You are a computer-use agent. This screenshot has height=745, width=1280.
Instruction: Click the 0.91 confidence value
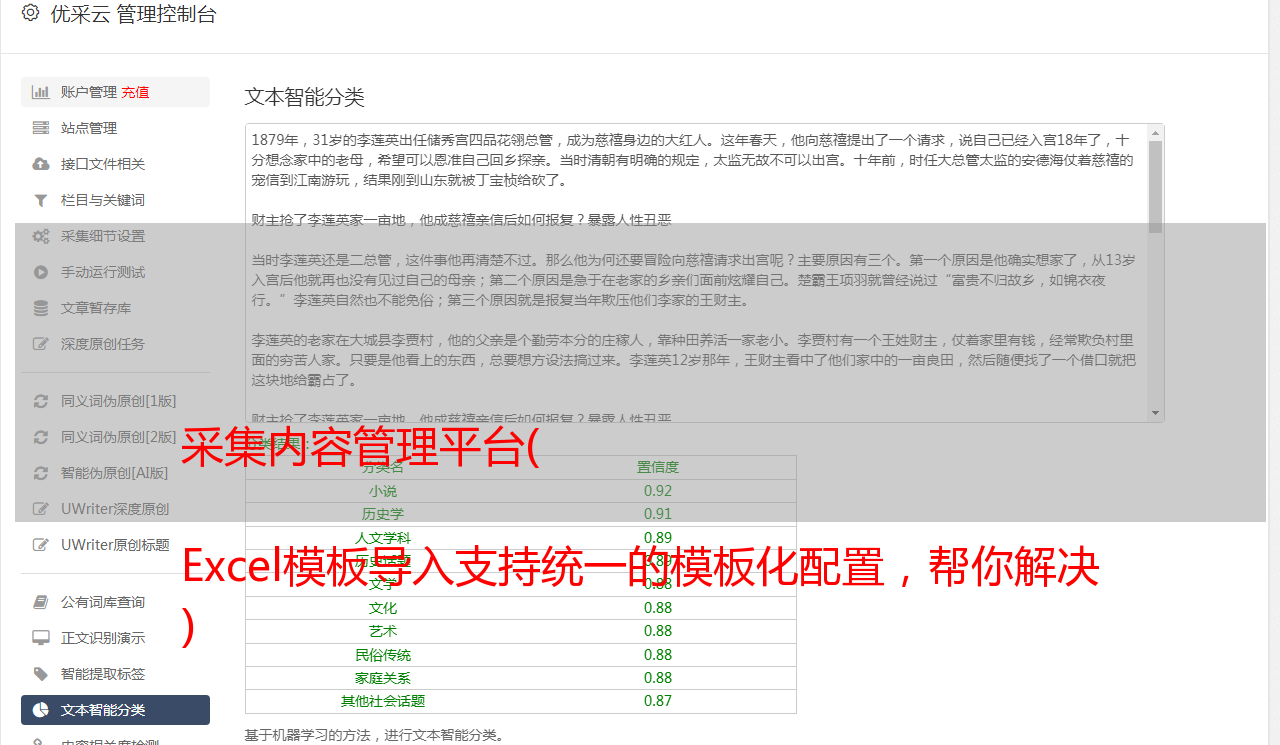(658, 514)
